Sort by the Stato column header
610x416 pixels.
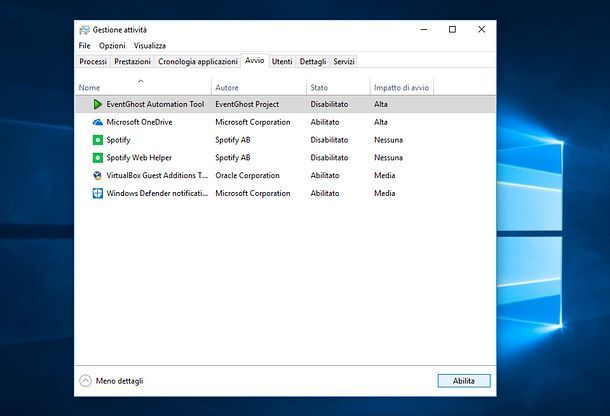(319, 88)
